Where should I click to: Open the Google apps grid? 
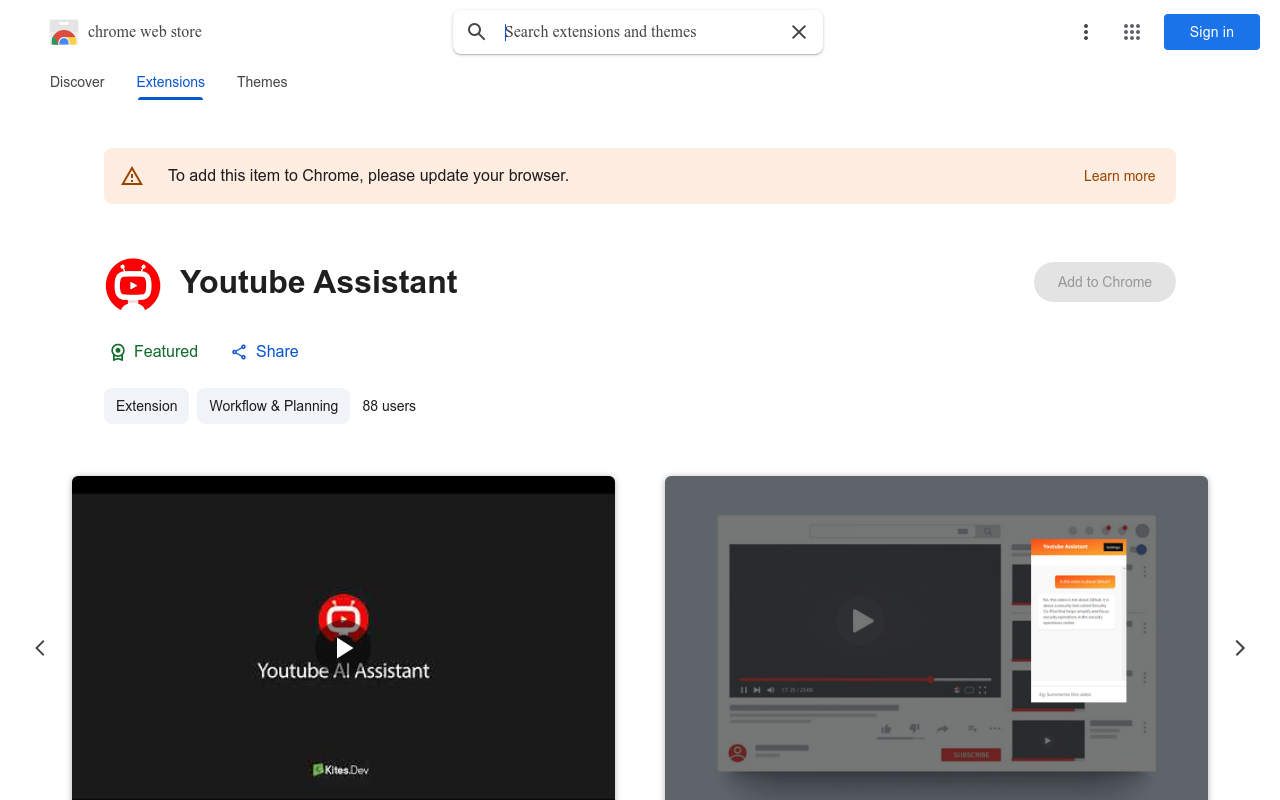tap(1132, 32)
